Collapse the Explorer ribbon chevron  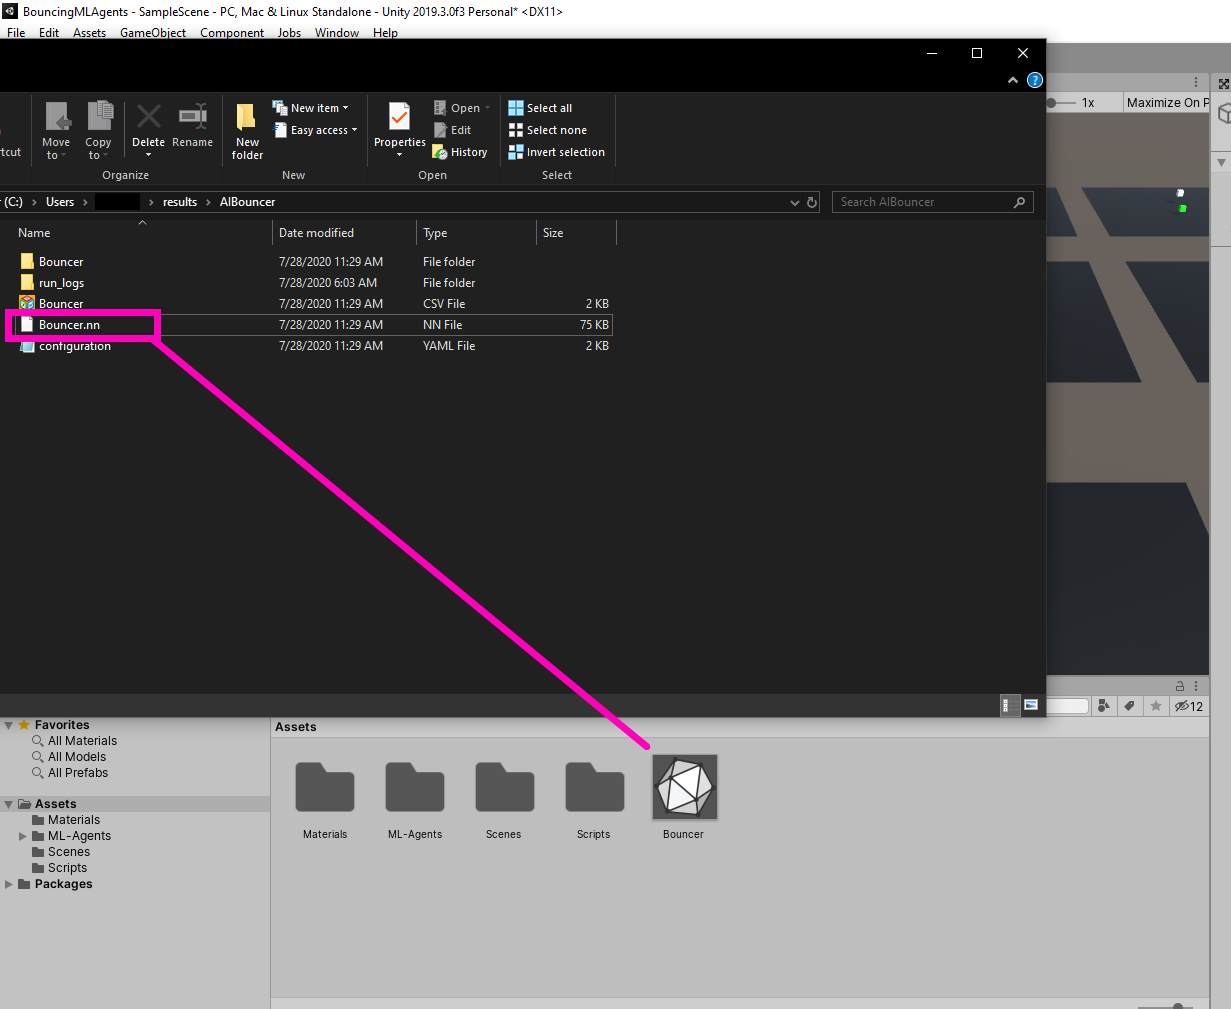(1013, 80)
